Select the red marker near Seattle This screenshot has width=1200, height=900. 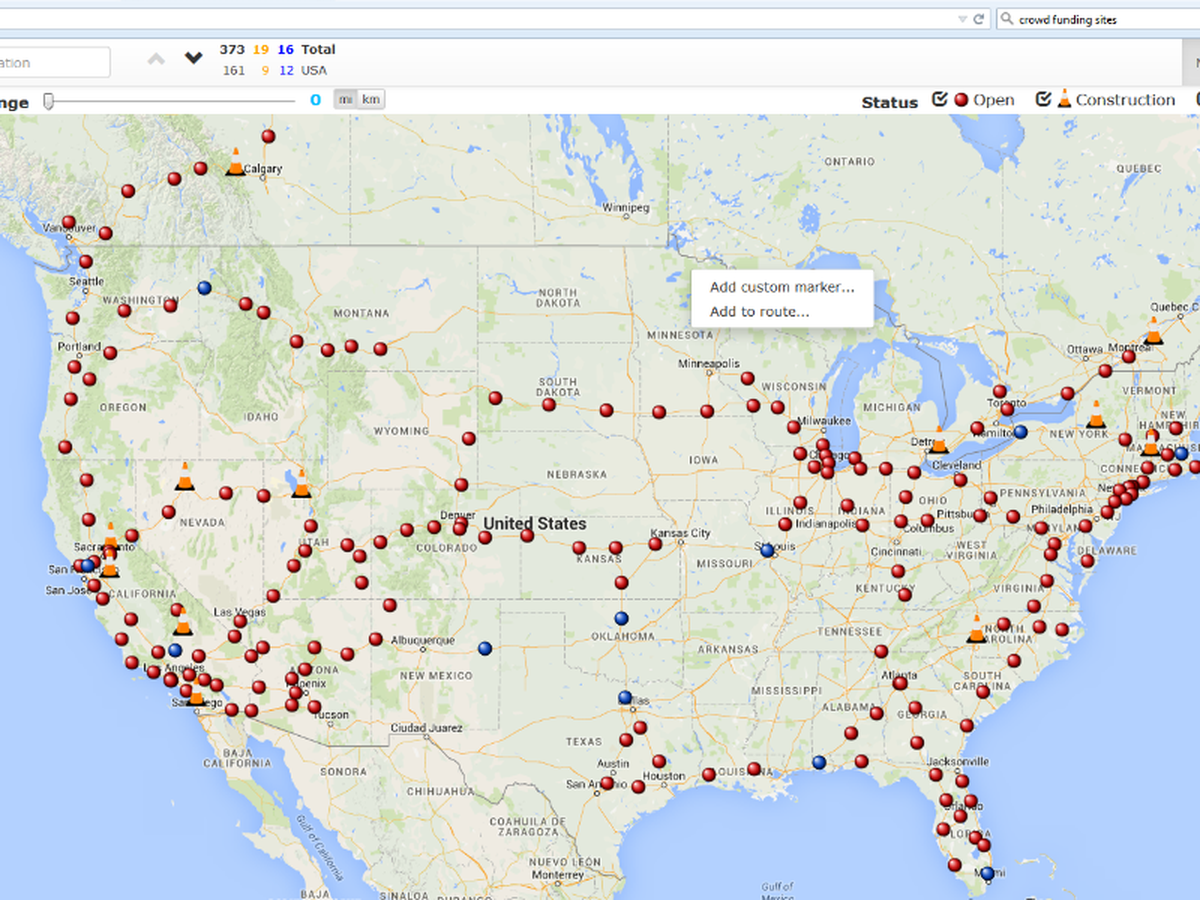click(86, 262)
